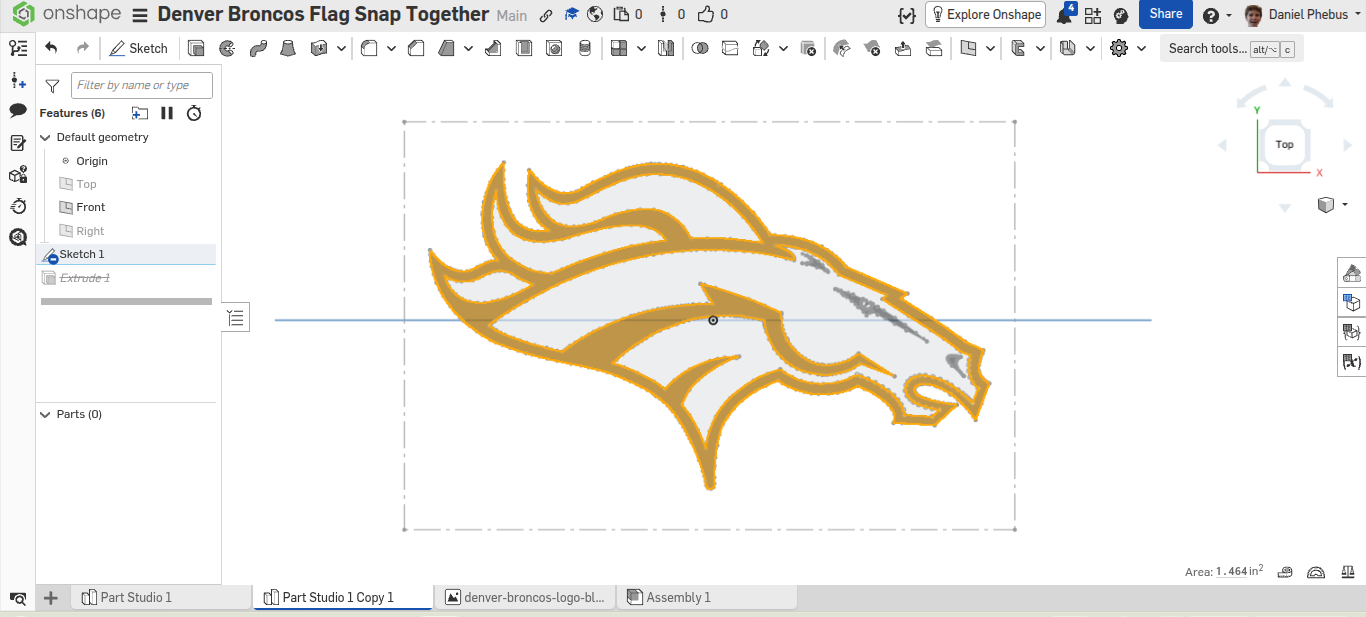Select the Mirror tool
The image size is (1366, 617).
(x=666, y=48)
